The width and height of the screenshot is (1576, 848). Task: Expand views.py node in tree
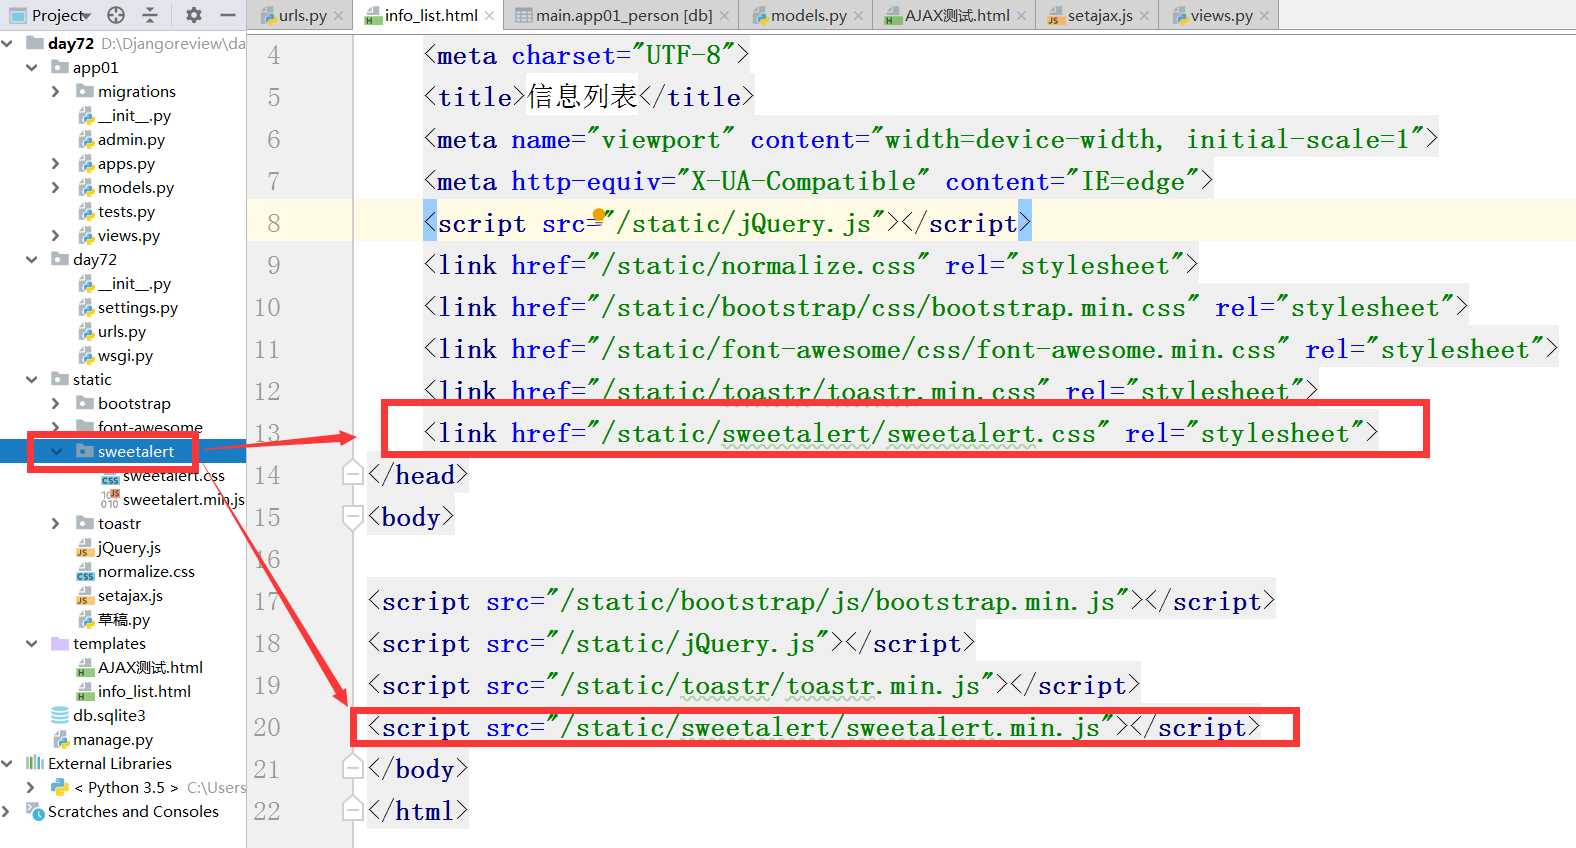point(56,235)
